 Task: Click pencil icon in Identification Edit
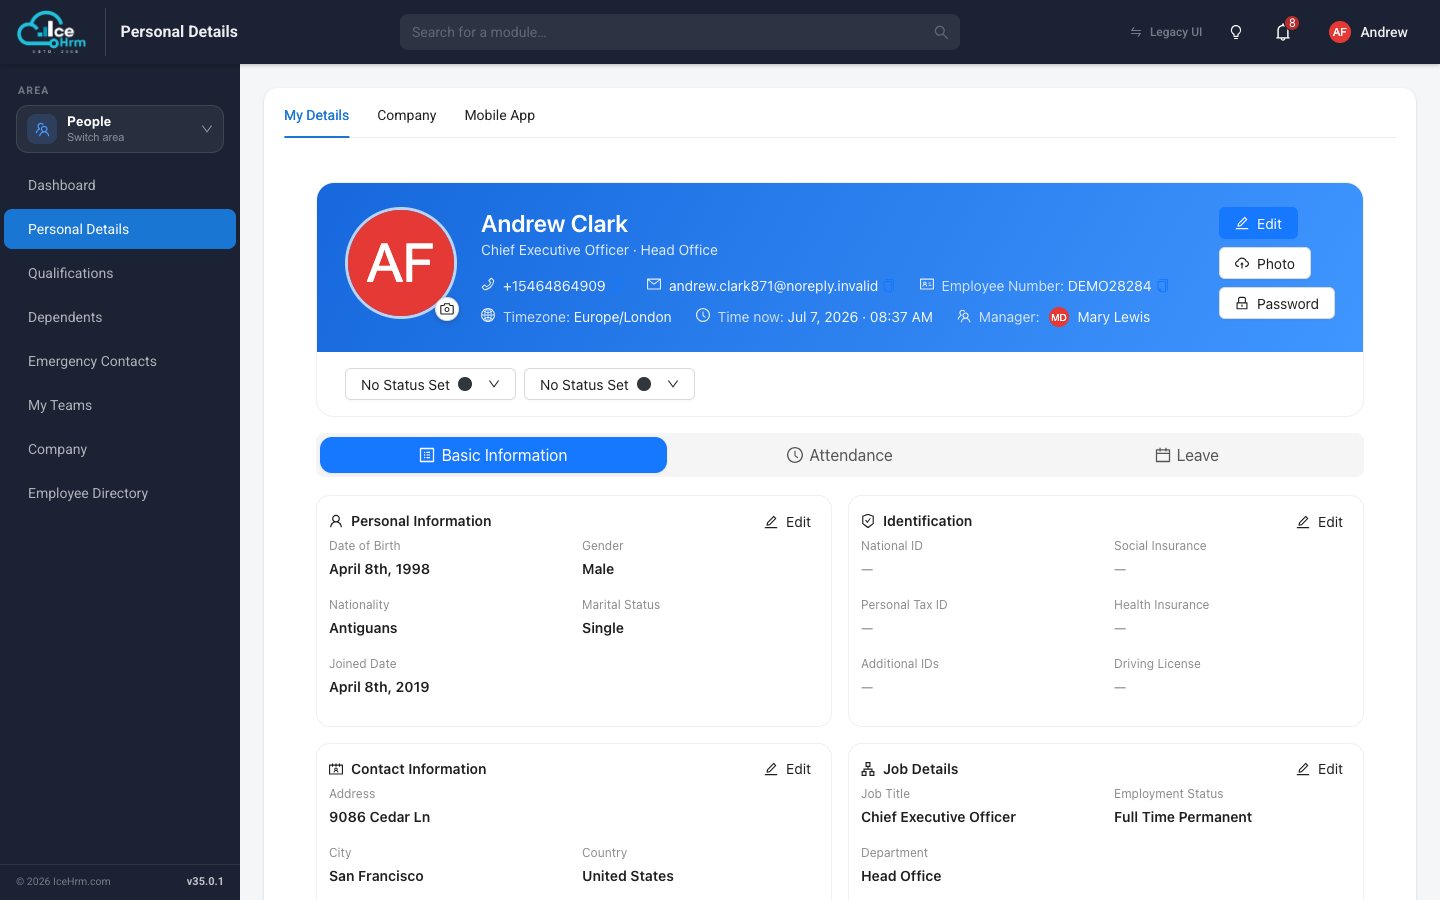pyautogui.click(x=1303, y=522)
